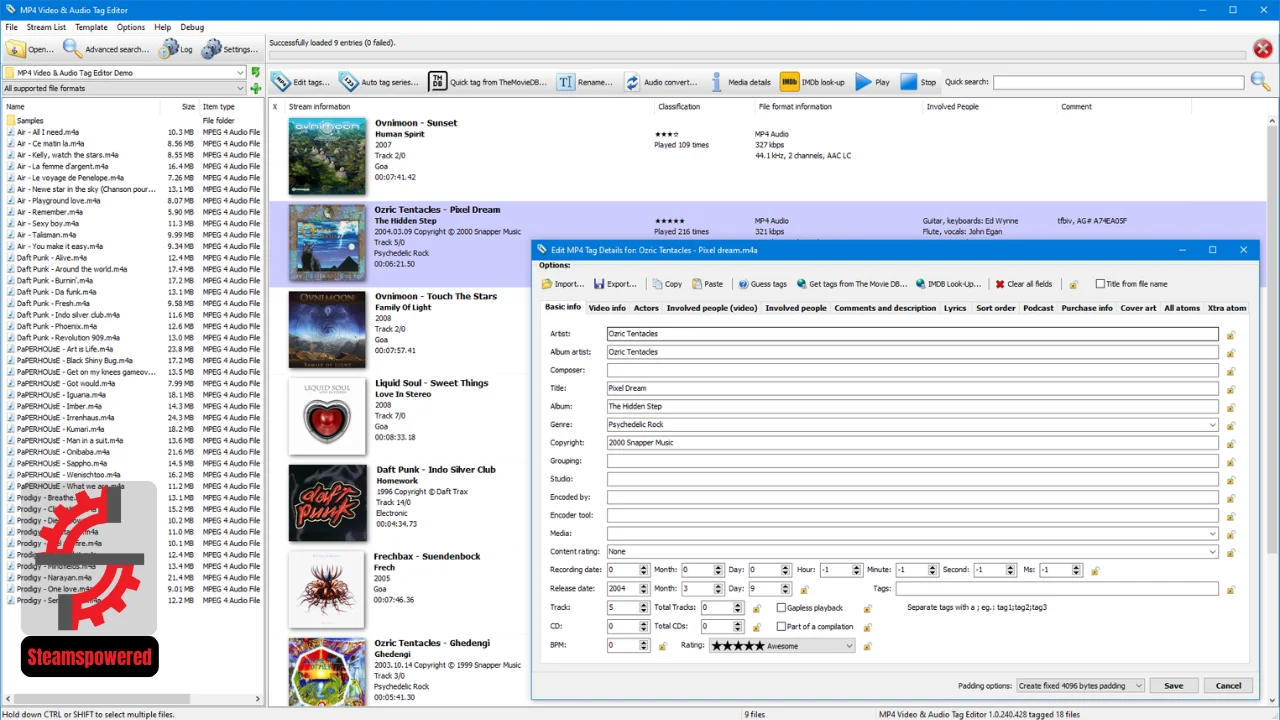Screen dimensions: 1280x720
Task: Click Import in the tag editor dialog
Action: tap(563, 284)
